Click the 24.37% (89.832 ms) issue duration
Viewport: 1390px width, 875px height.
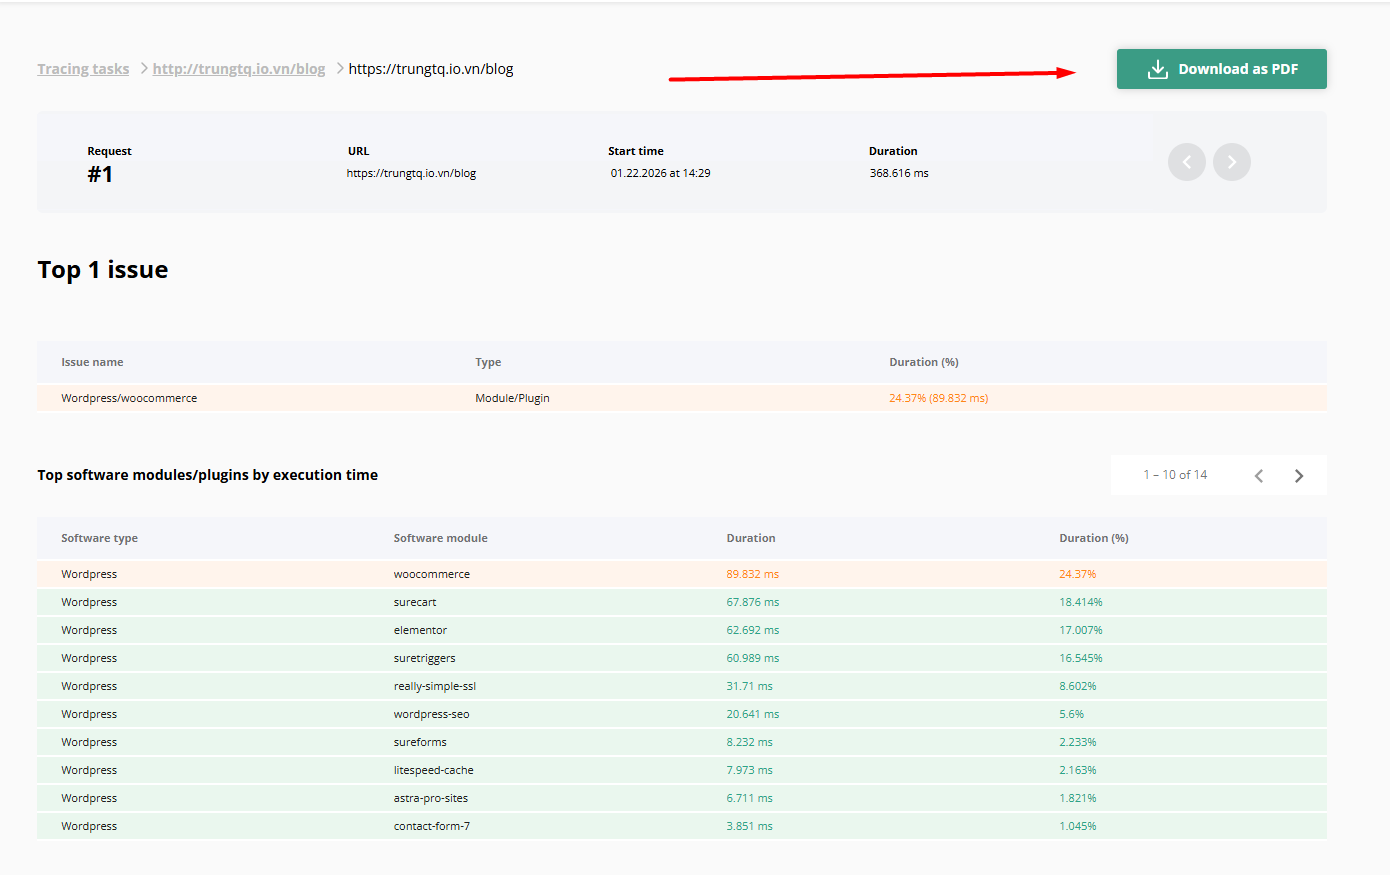tap(938, 398)
